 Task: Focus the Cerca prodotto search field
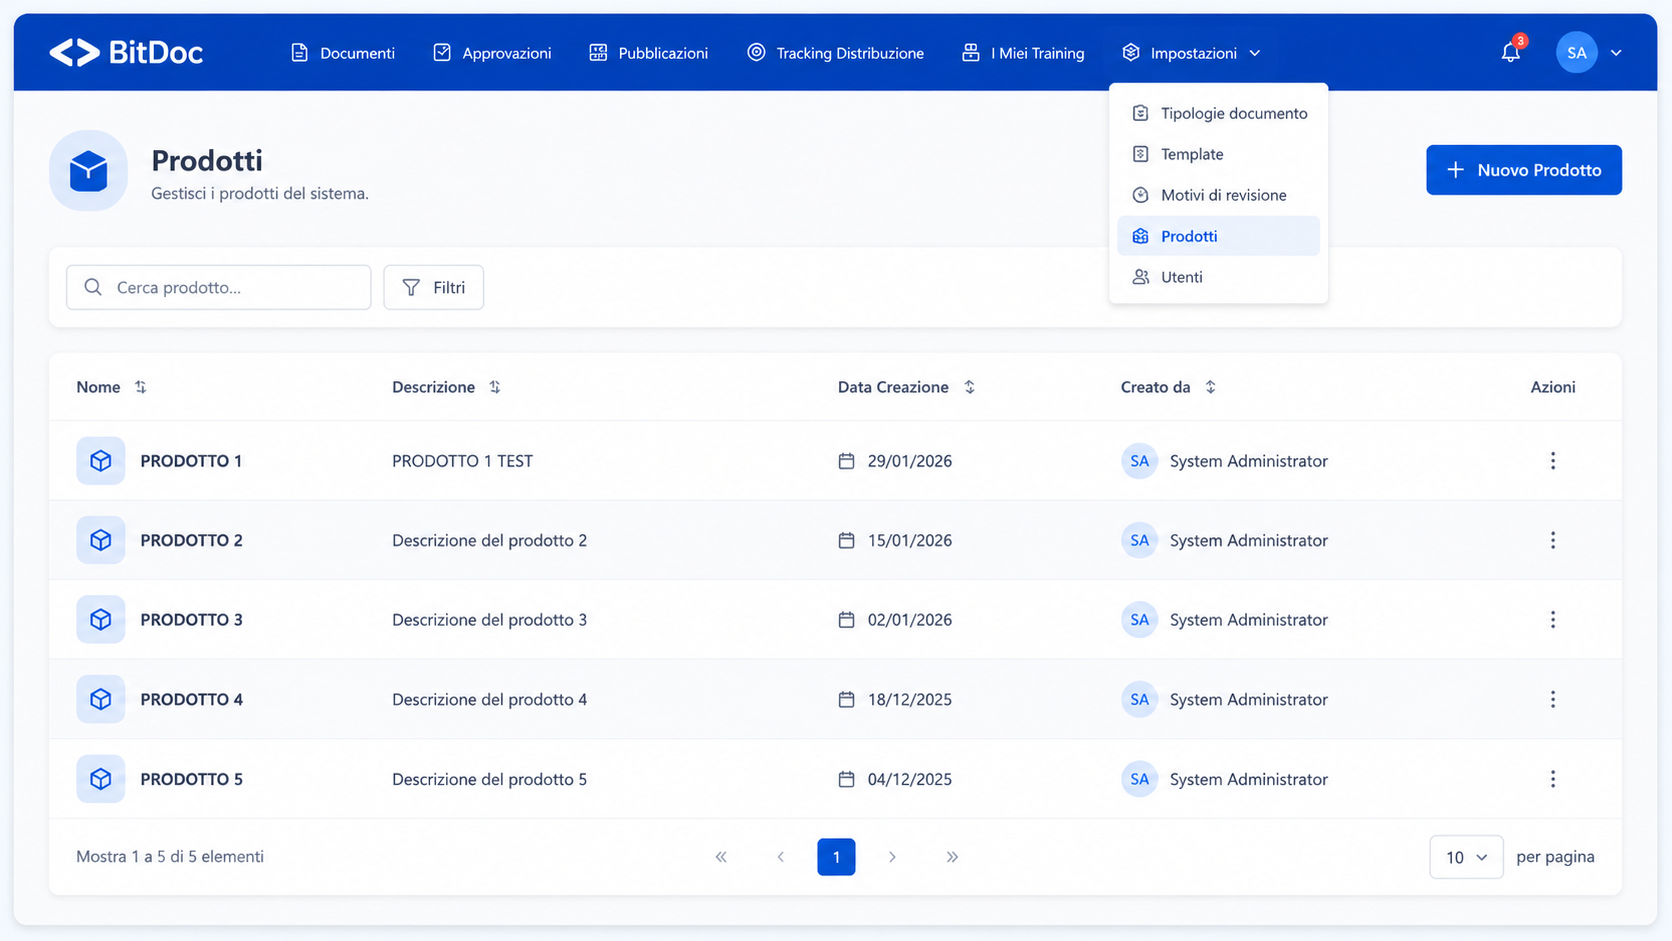[x=219, y=287]
